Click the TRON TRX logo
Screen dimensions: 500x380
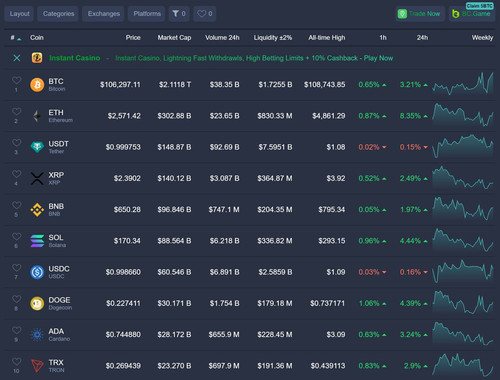(37, 366)
